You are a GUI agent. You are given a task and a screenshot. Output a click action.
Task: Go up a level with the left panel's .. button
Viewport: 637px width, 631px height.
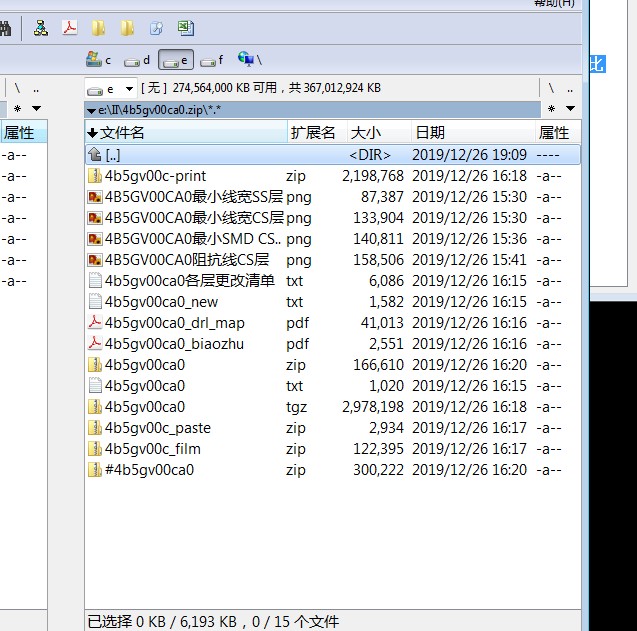click(x=36, y=89)
